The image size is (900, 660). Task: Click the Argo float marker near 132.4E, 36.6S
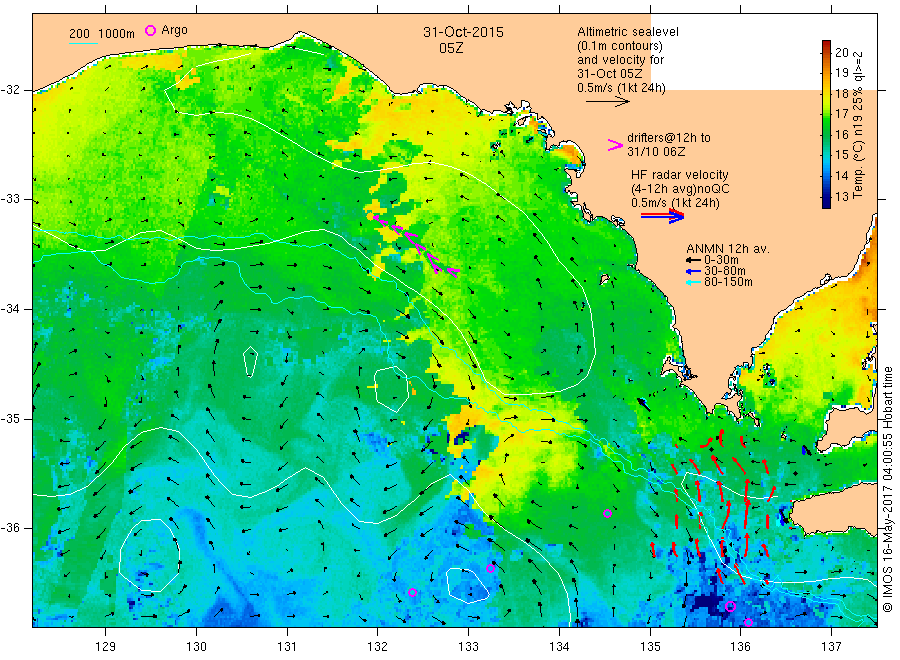(x=412, y=592)
